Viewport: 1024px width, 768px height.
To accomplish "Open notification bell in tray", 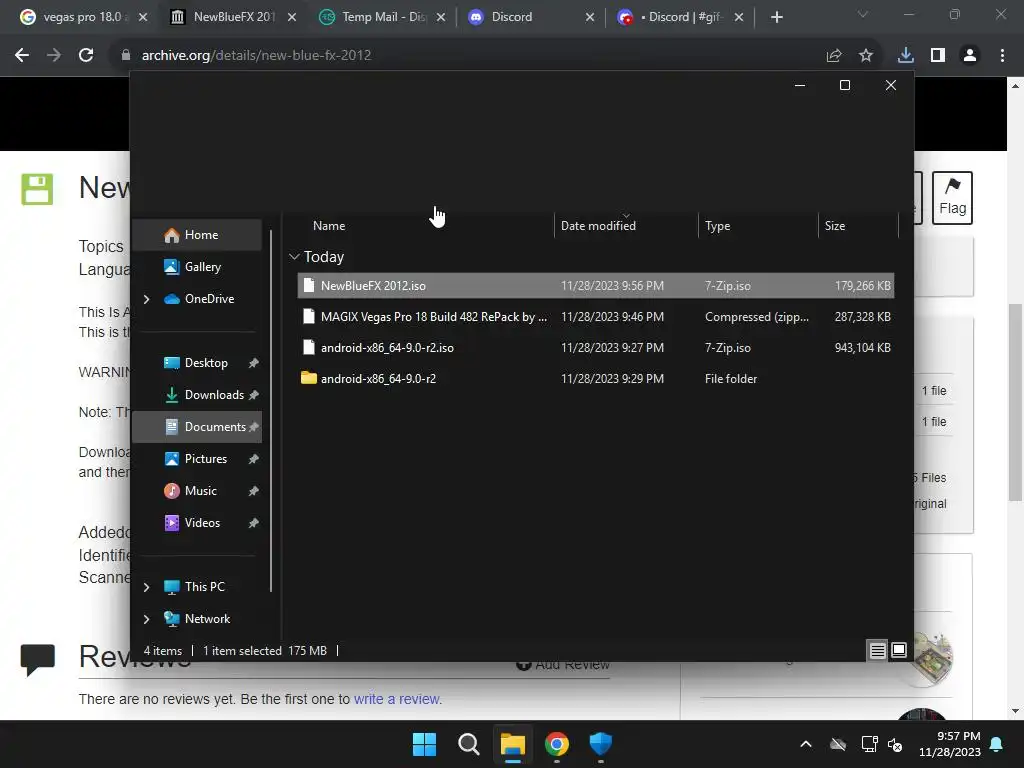I will 997,744.
